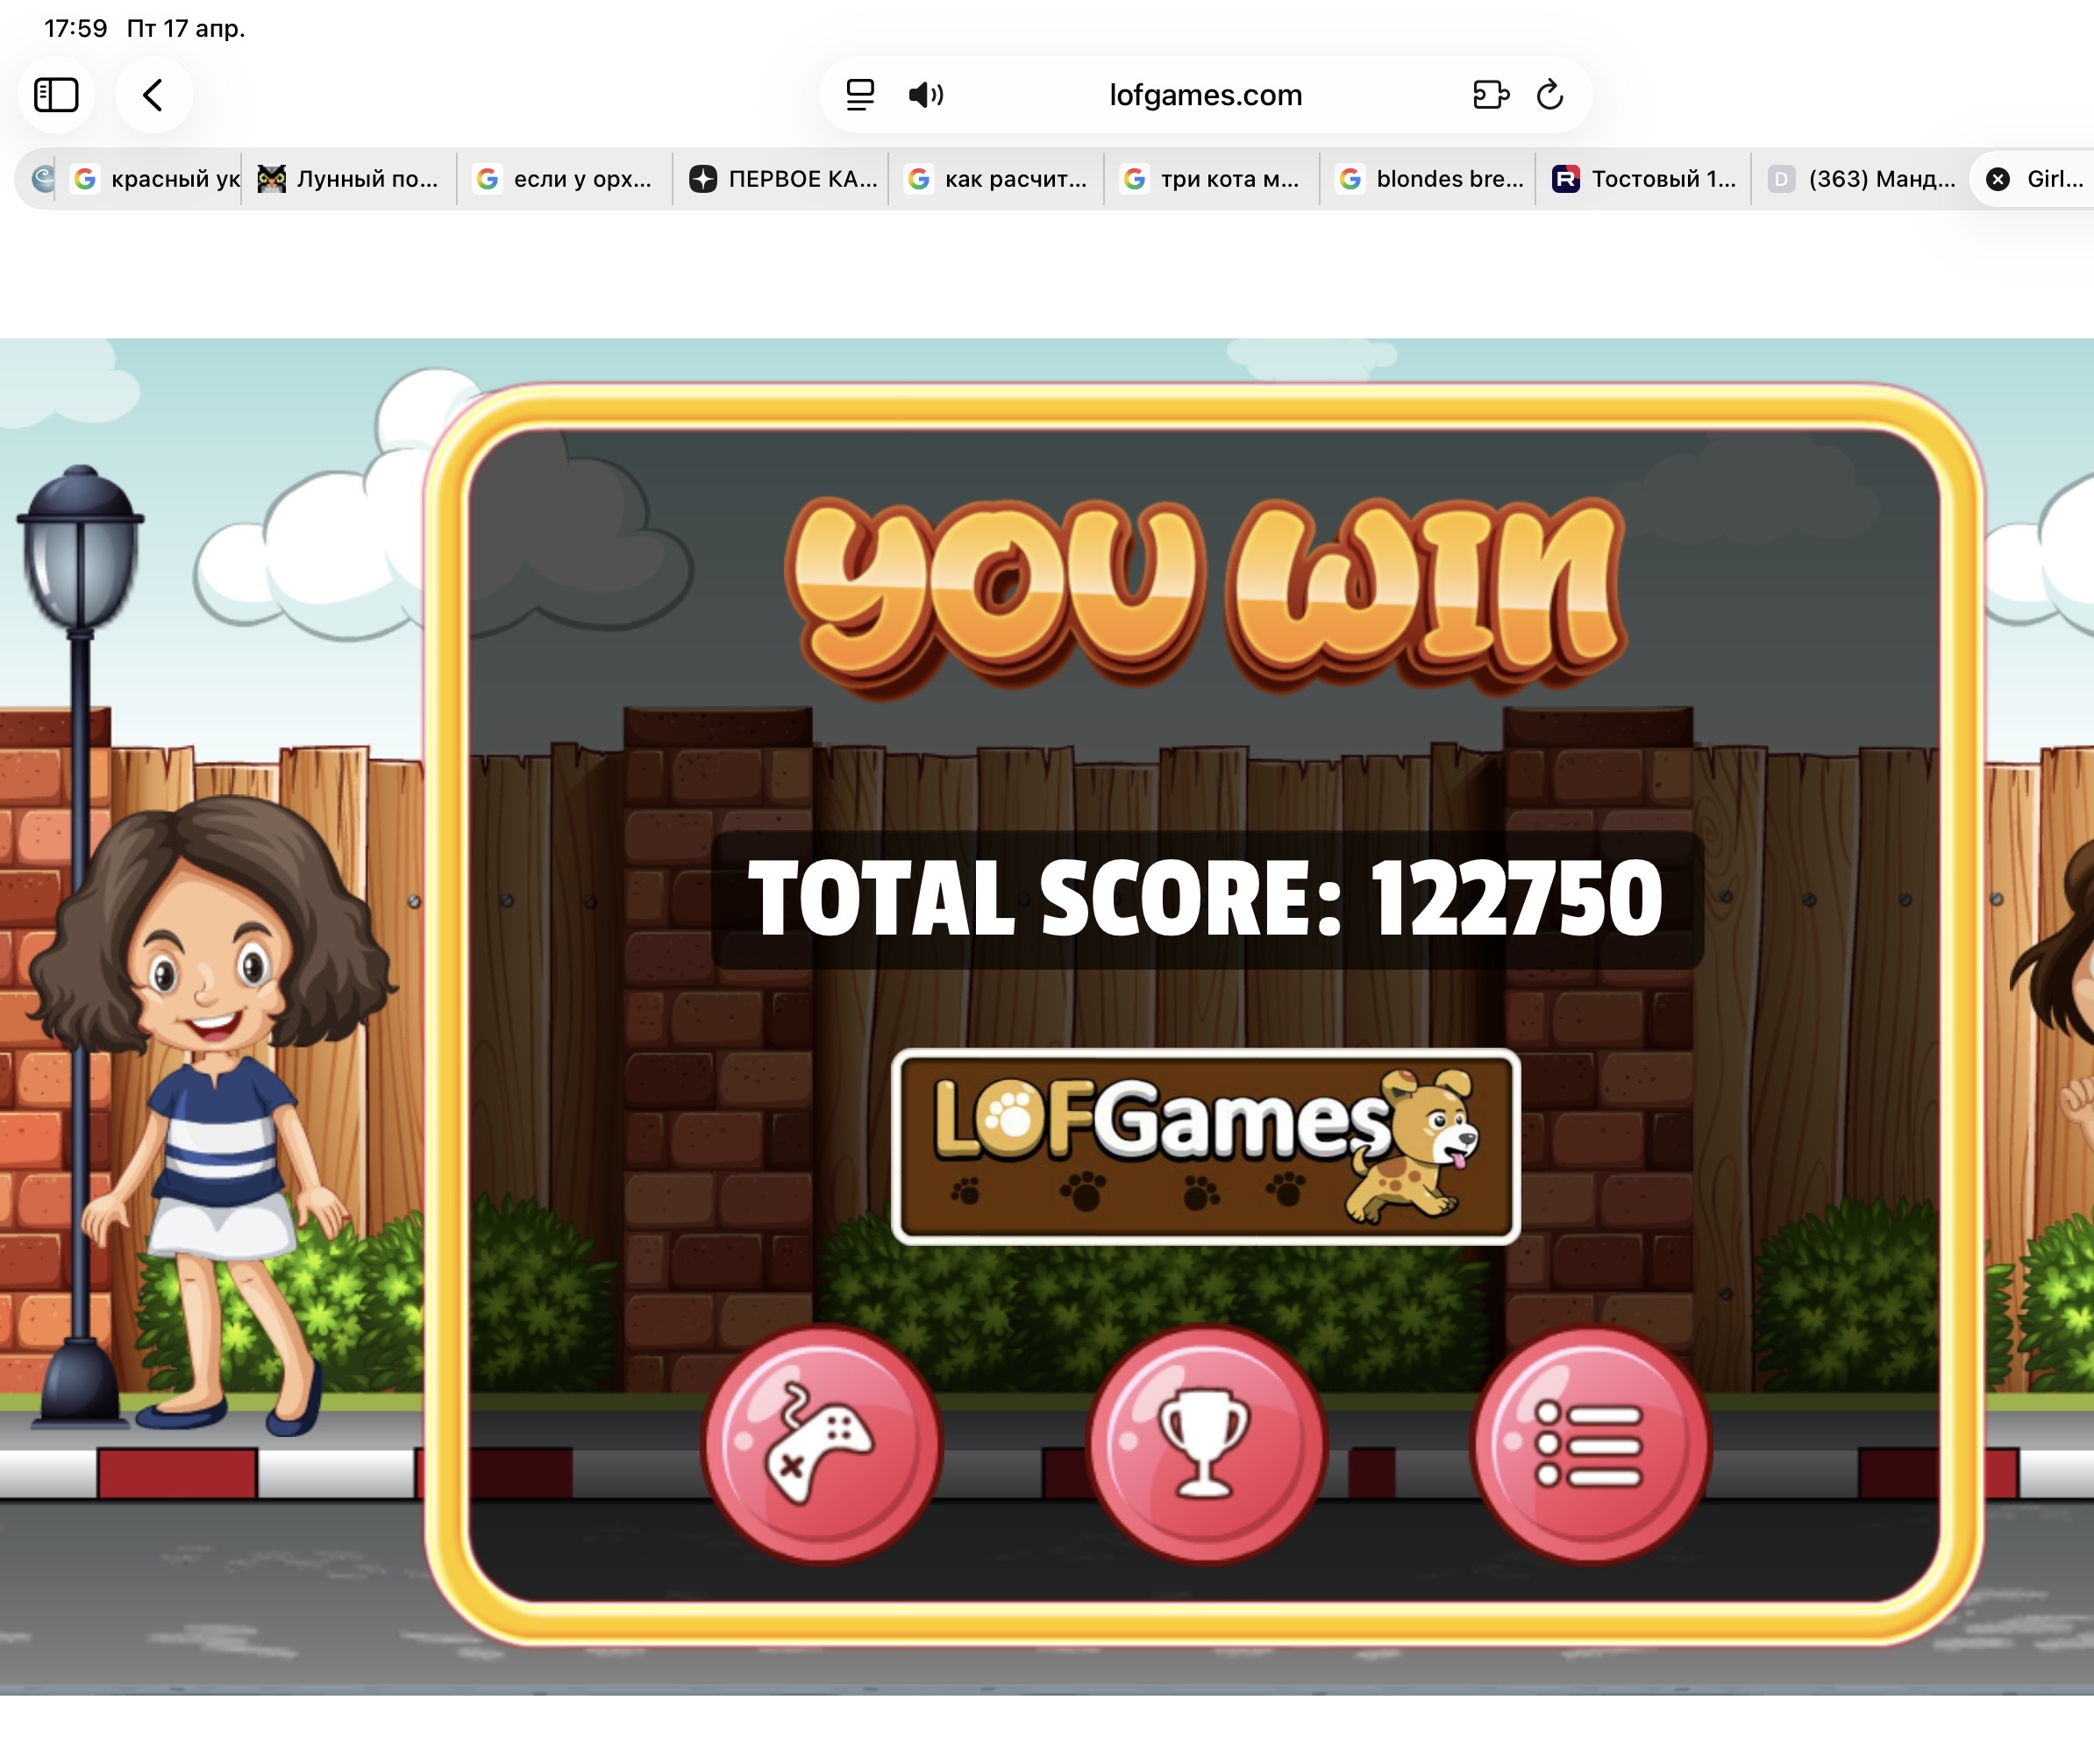Select the ПЕРВОЕ КА... tab
Viewport: 2094px width, 1764px height.
tap(783, 179)
